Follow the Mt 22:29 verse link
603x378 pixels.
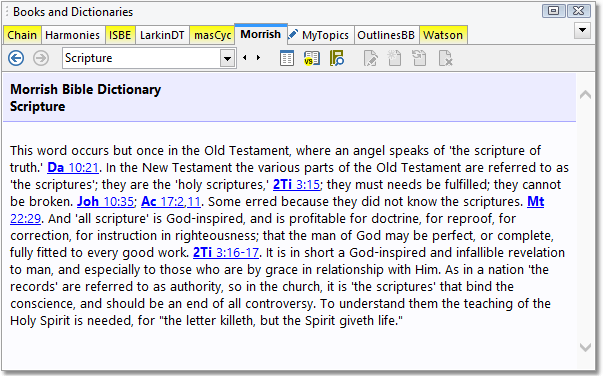tap(535, 201)
